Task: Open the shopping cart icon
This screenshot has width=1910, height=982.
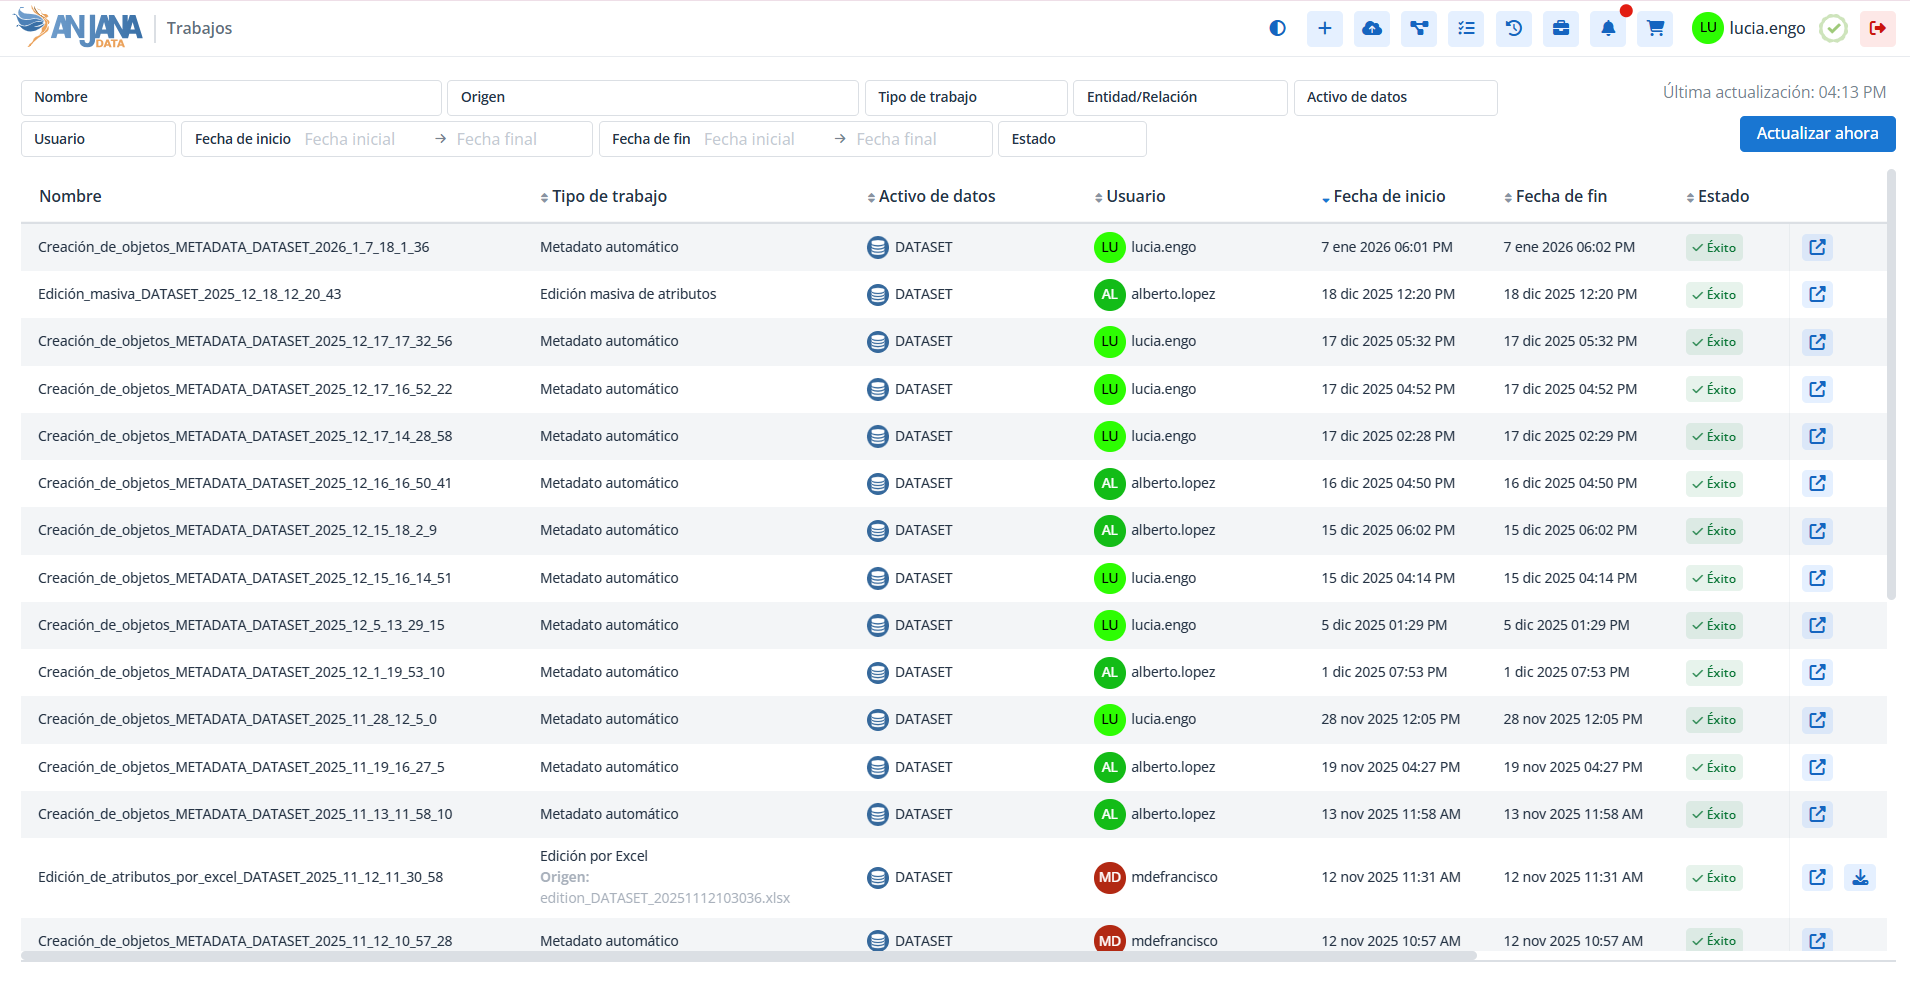Action: click(x=1655, y=28)
